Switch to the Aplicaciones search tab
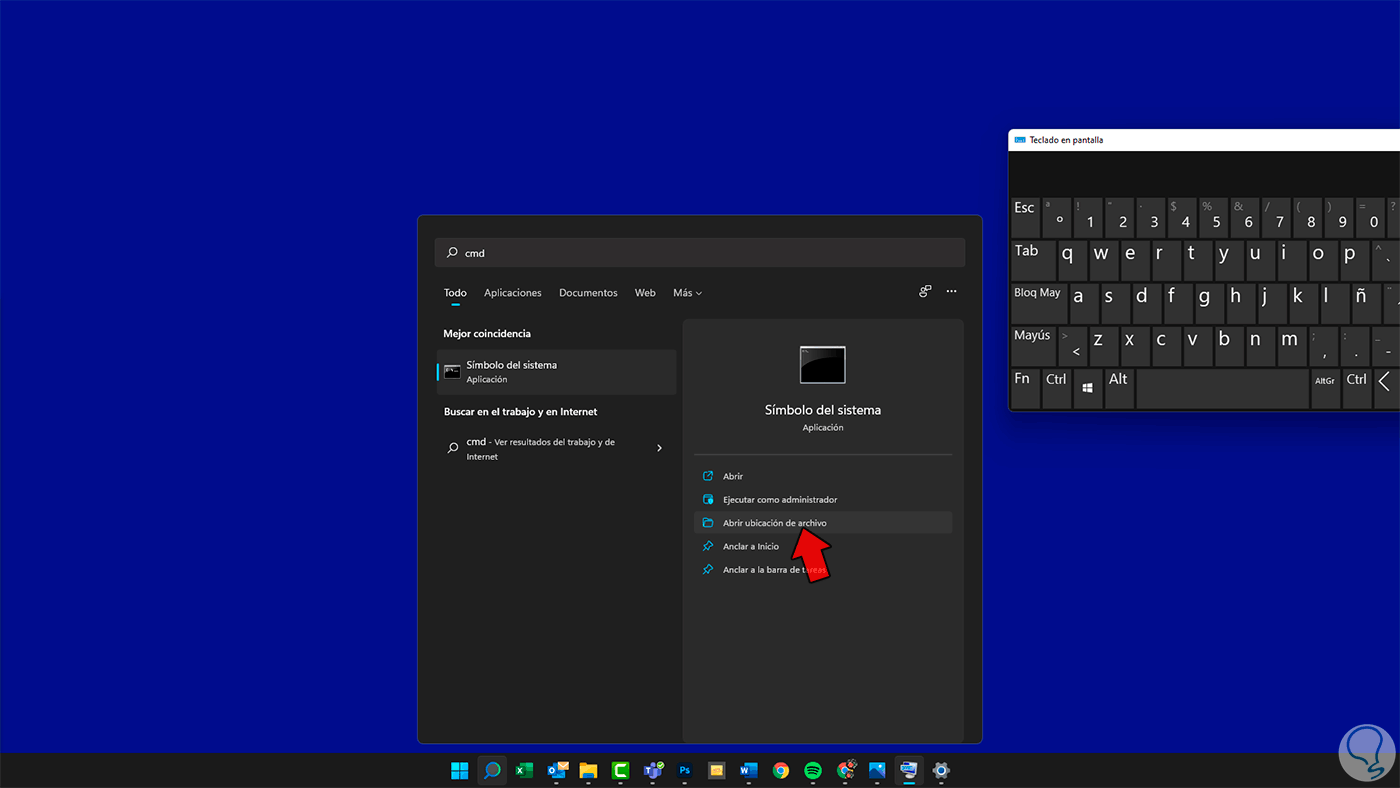This screenshot has width=1400, height=788. pyautogui.click(x=512, y=293)
